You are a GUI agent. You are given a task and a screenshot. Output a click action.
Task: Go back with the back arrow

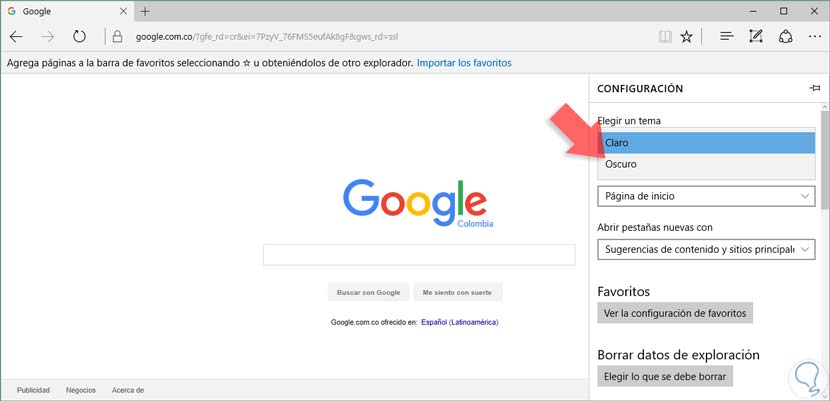16,37
